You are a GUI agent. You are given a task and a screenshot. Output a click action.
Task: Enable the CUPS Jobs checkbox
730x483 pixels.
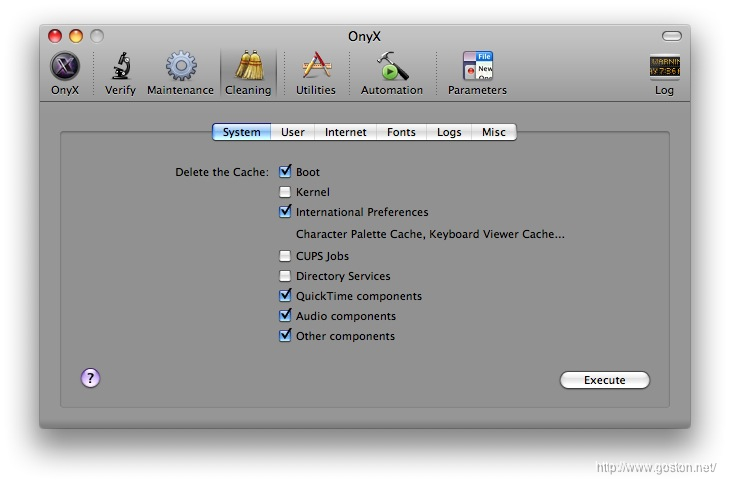click(285, 256)
